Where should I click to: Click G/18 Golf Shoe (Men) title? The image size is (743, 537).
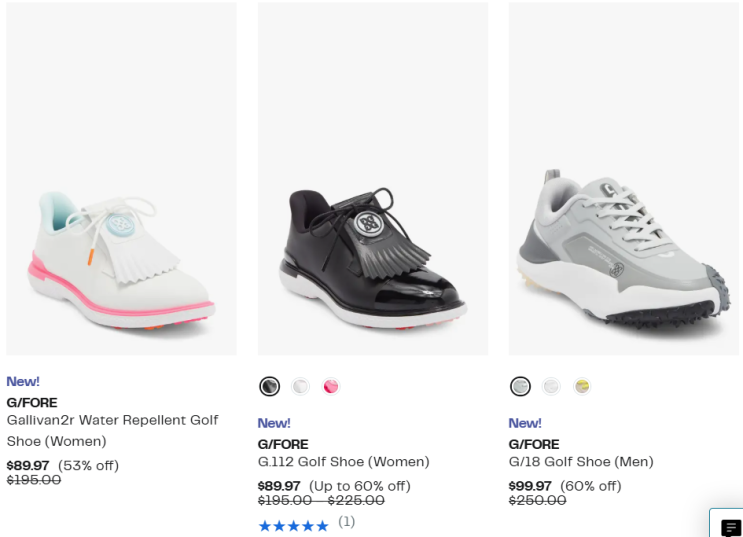580,462
